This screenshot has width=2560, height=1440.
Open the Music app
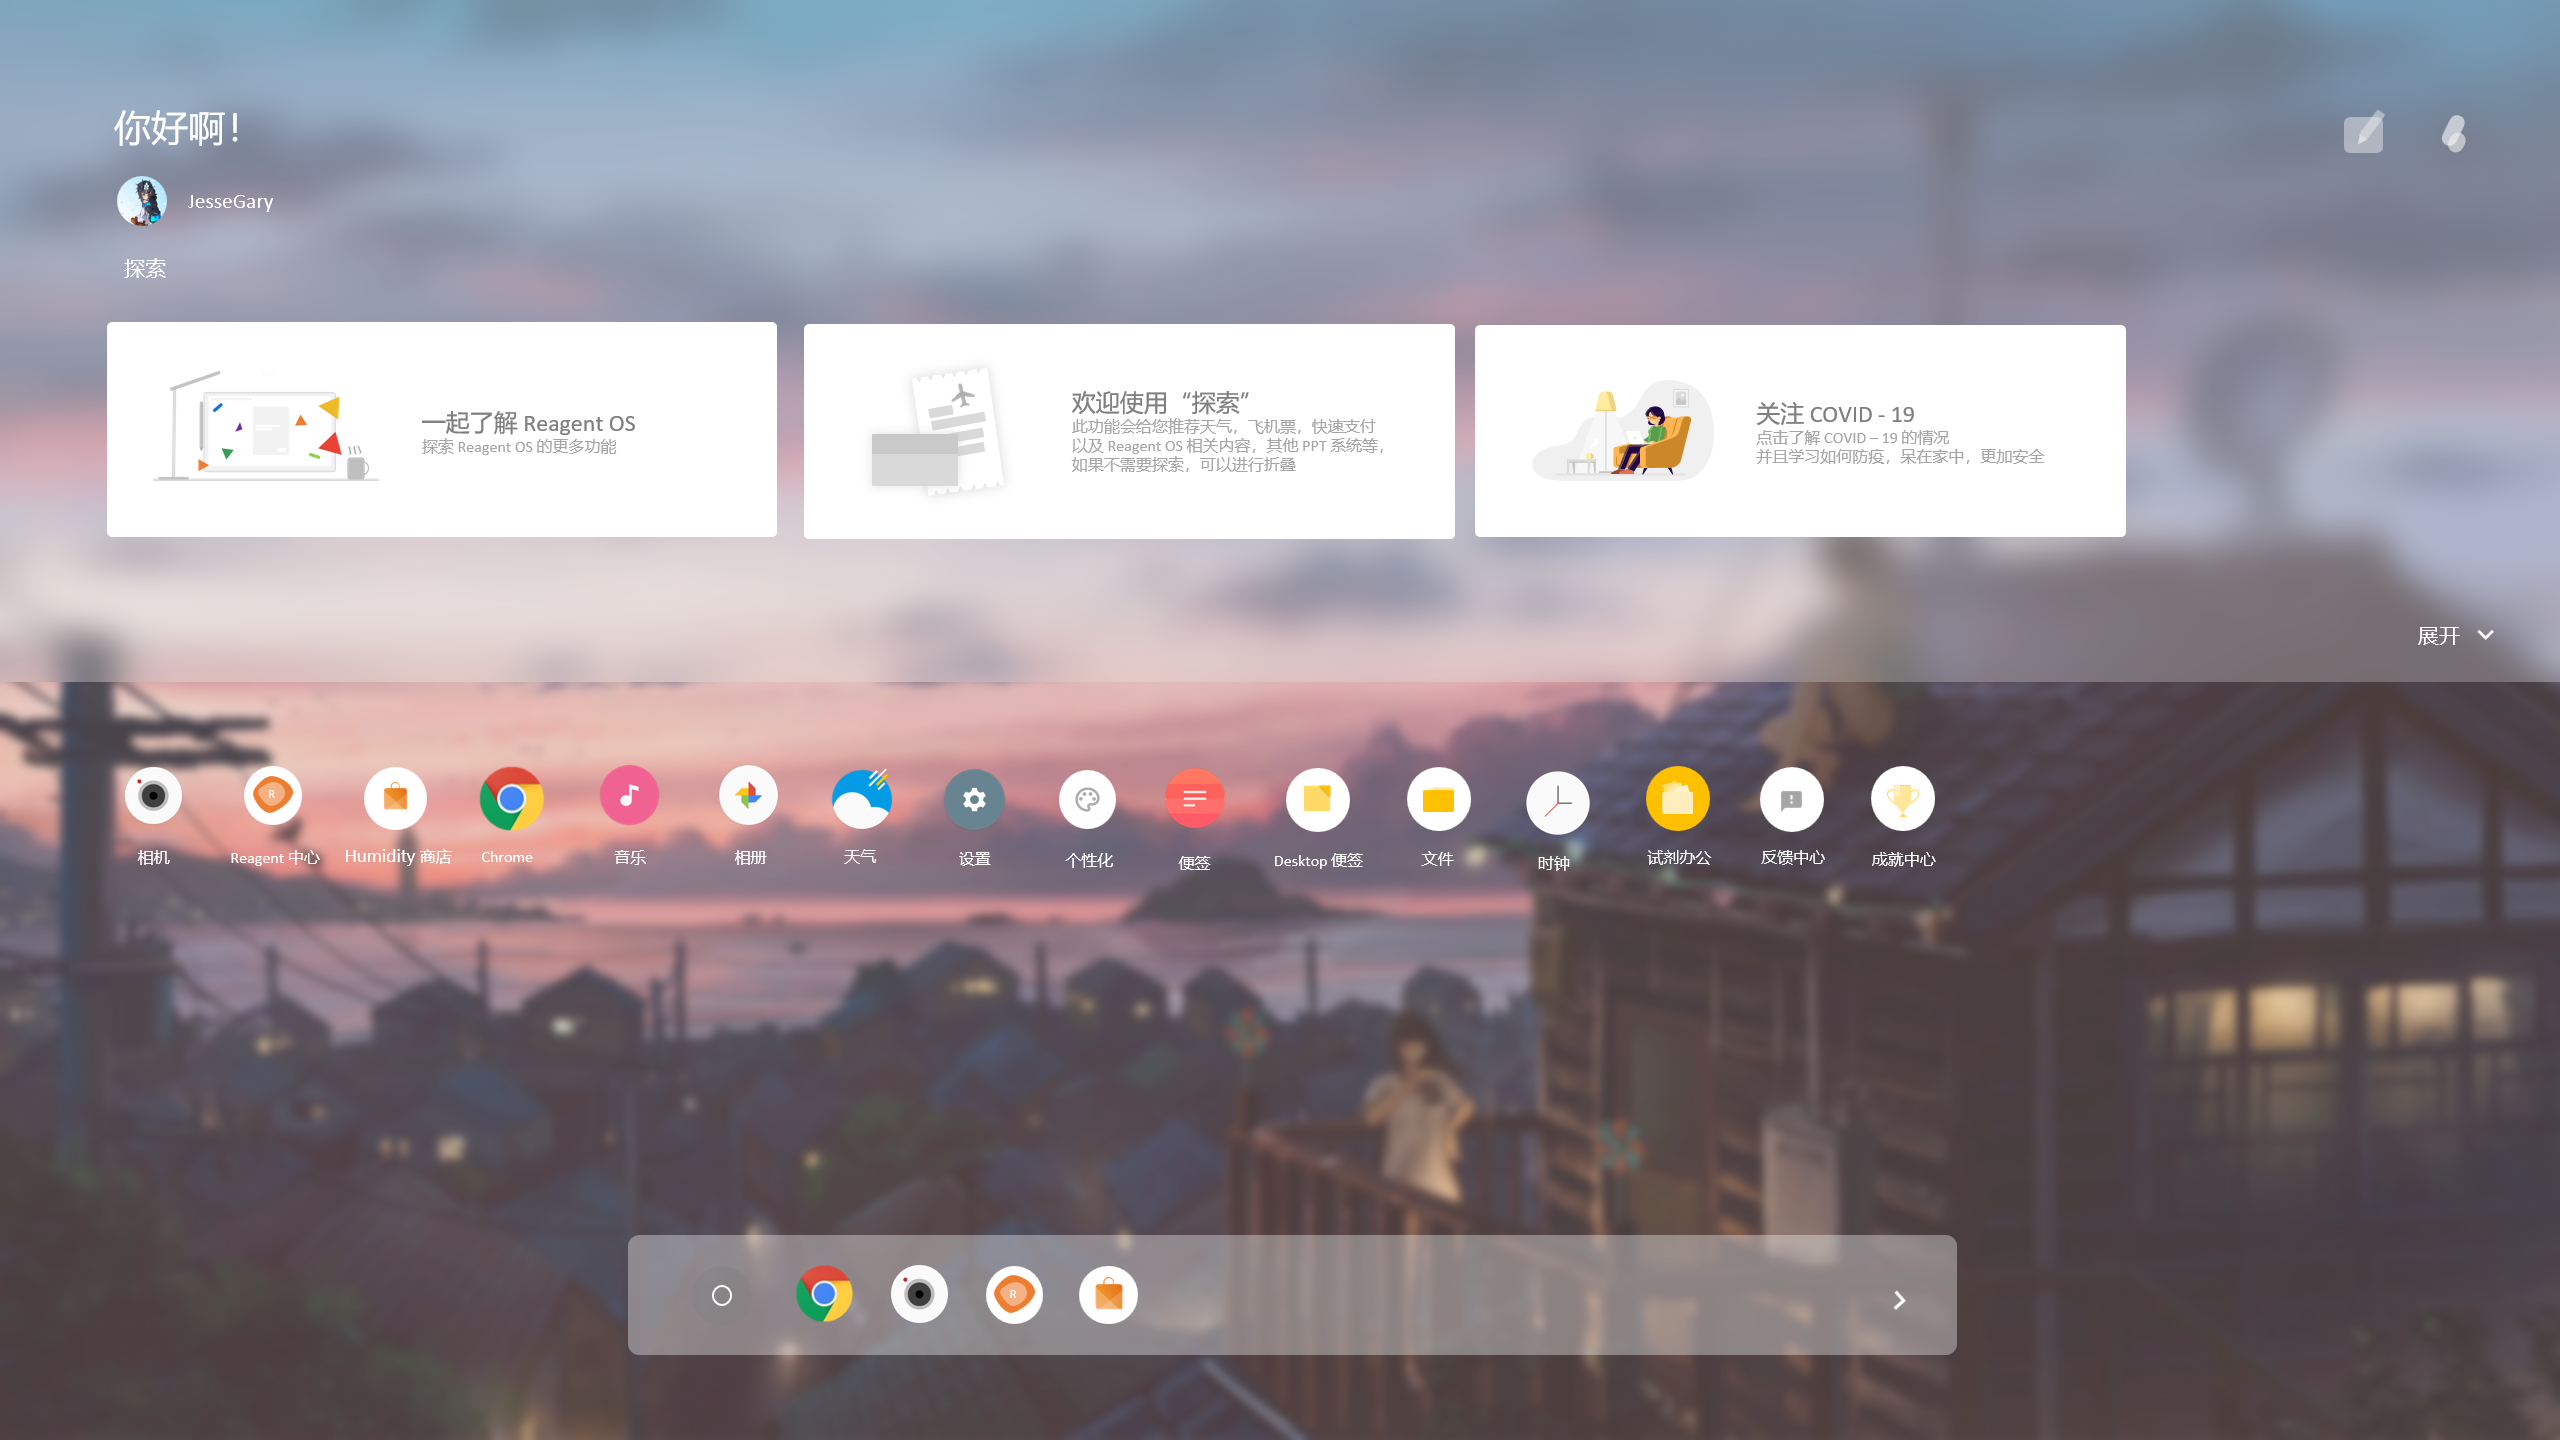tap(629, 795)
